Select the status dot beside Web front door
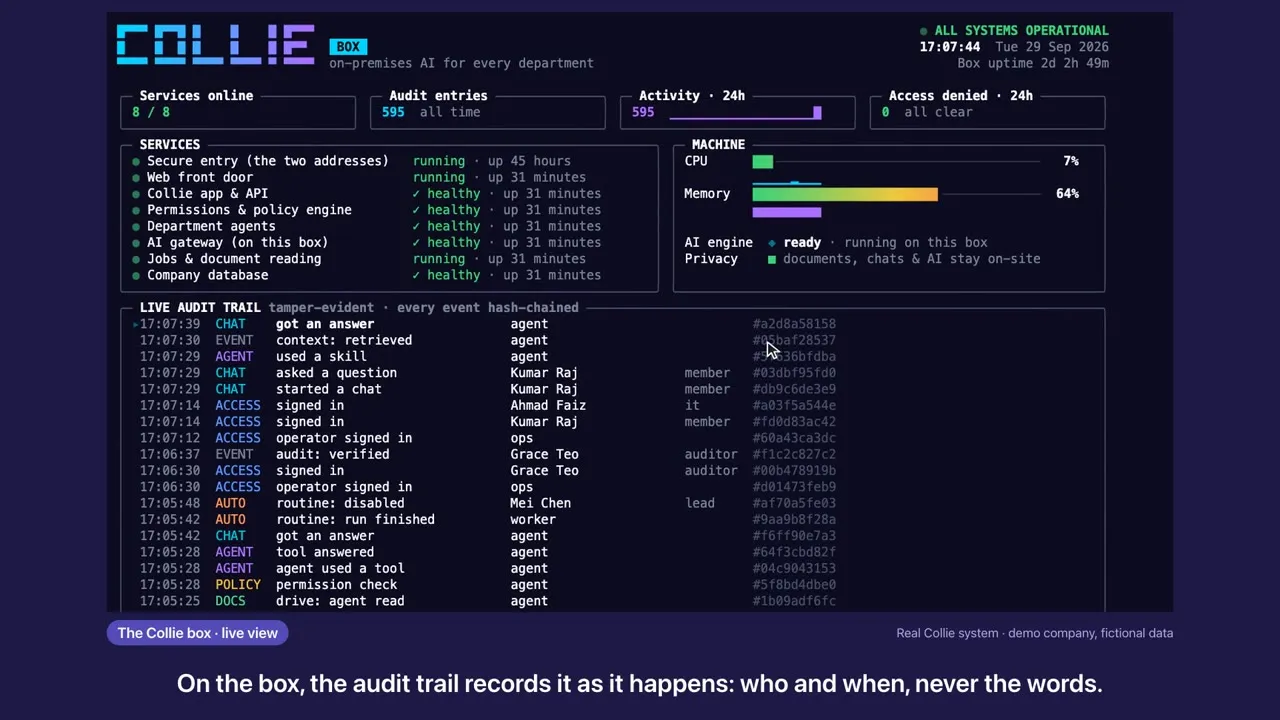The image size is (1280, 720). coord(136,177)
